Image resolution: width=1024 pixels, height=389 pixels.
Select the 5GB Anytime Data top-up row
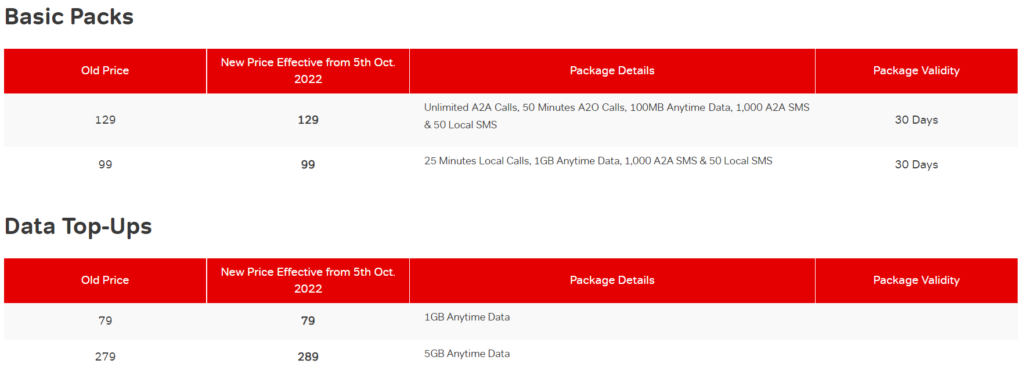coord(512,357)
